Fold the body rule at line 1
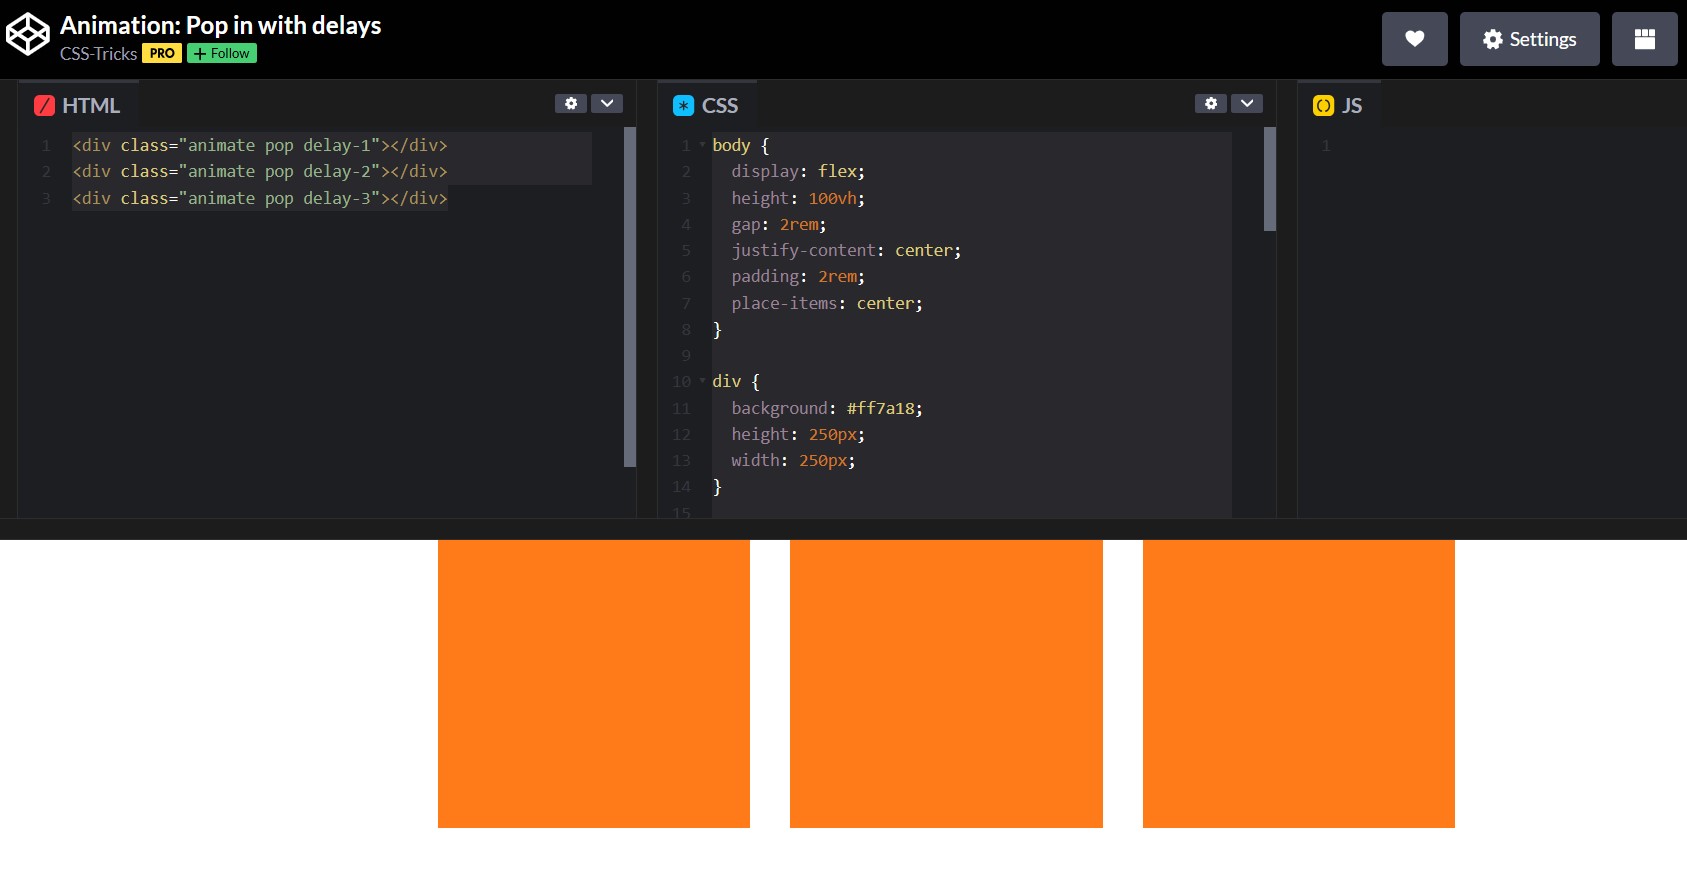 coord(702,145)
